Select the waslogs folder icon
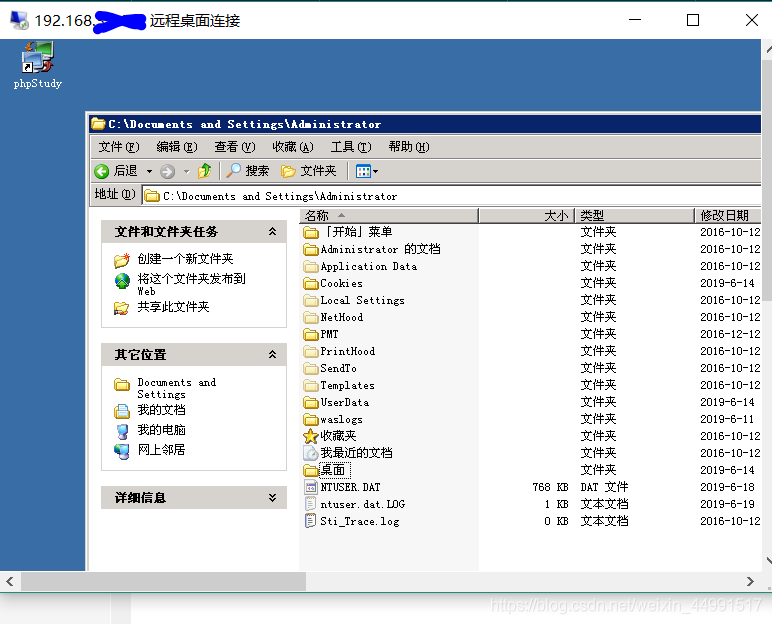The height and width of the screenshot is (624, 772). [x=311, y=419]
